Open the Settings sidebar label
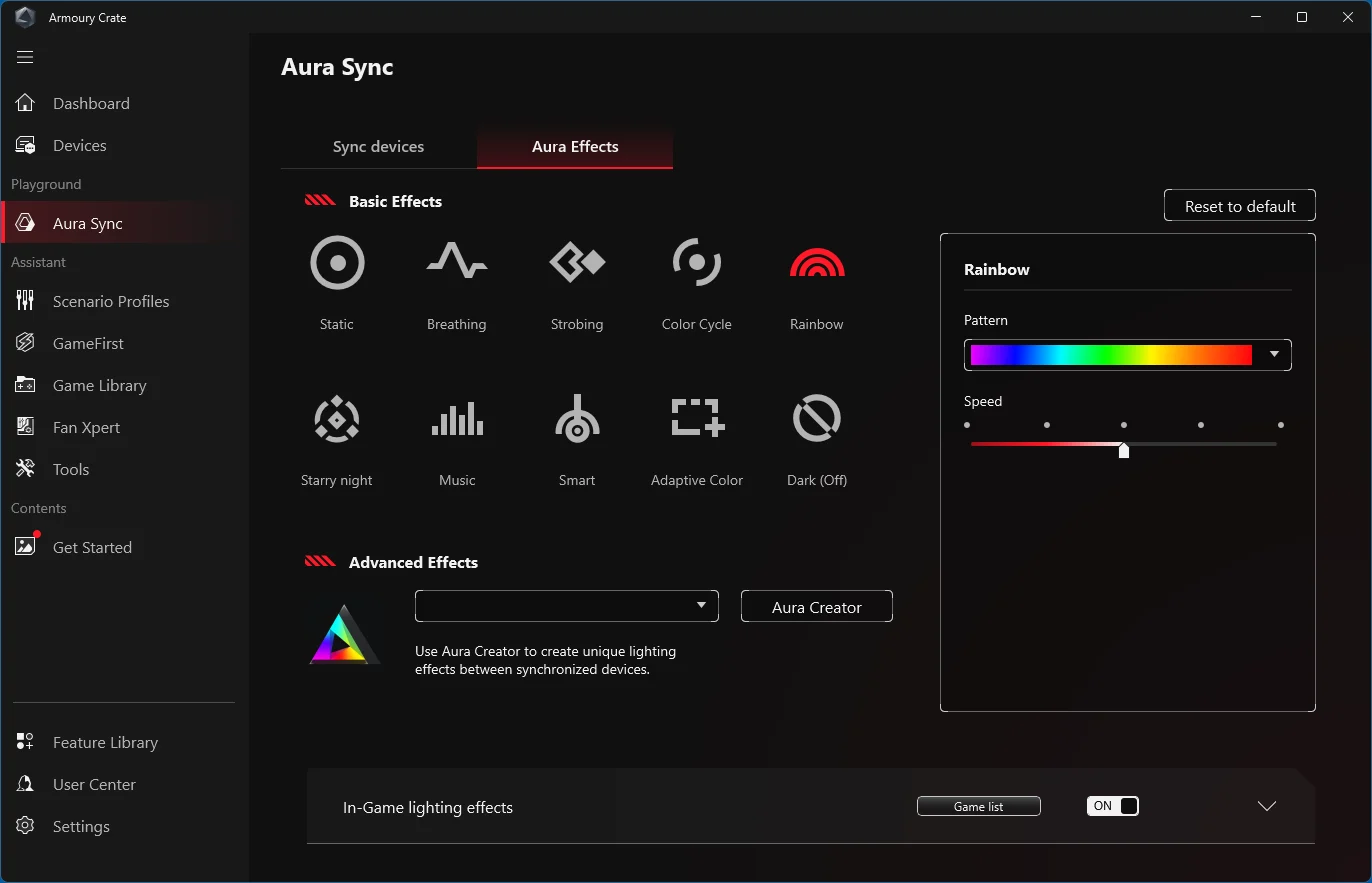Image resolution: width=1372 pixels, height=883 pixels. (81, 827)
